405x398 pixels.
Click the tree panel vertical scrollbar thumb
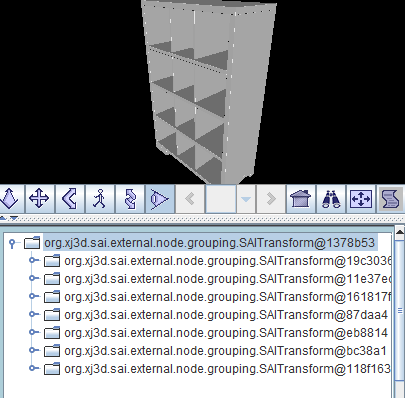(400, 310)
